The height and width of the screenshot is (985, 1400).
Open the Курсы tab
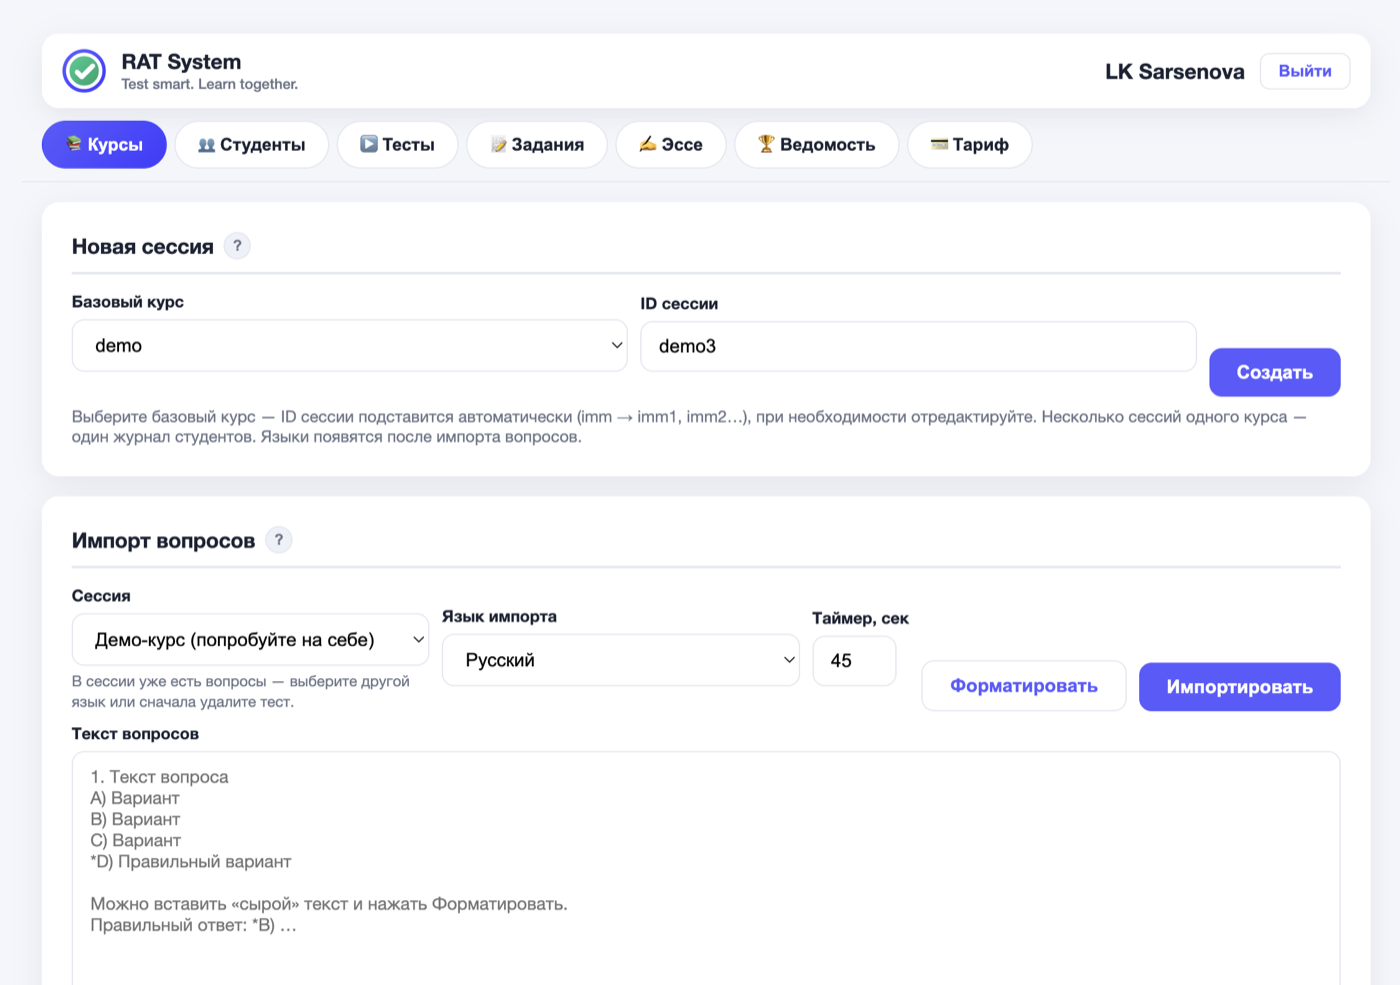(104, 145)
